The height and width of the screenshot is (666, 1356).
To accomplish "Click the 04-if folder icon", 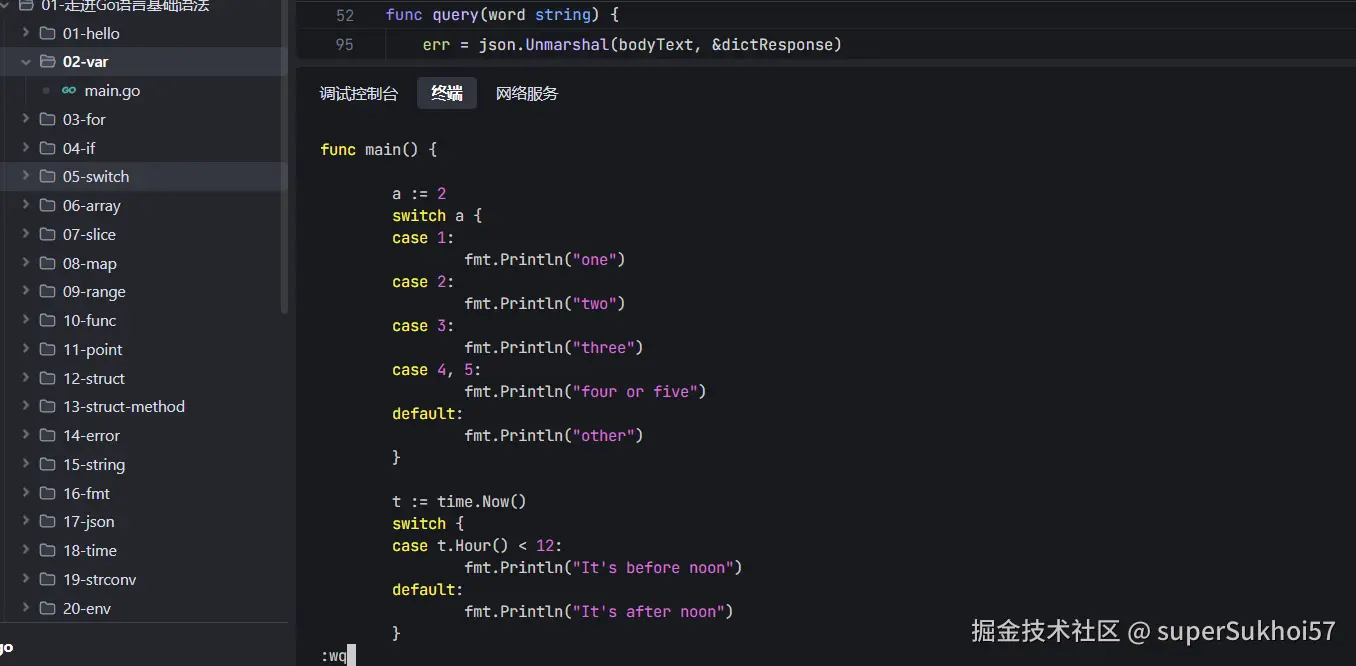I will click(47, 148).
